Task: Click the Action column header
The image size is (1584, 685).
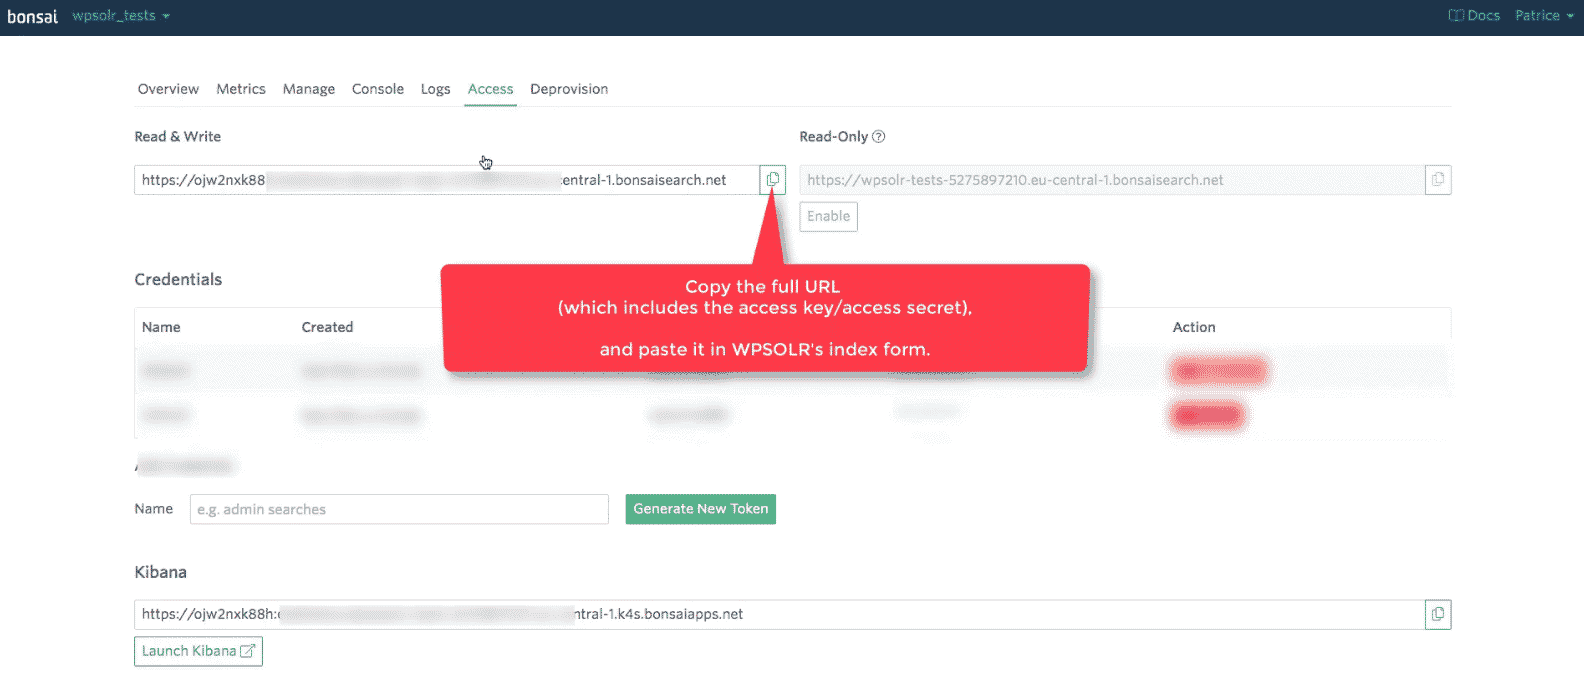Action: [x=1194, y=327]
